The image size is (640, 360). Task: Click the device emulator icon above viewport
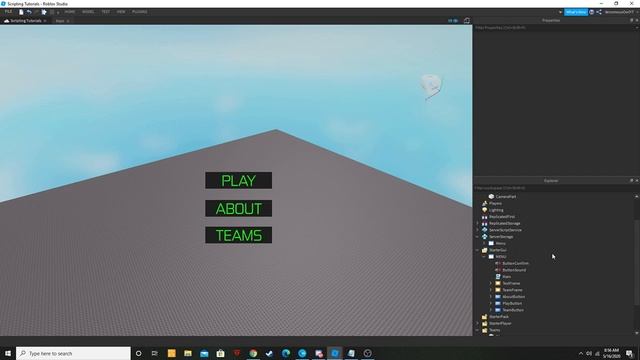pyautogui.click(x=467, y=21)
